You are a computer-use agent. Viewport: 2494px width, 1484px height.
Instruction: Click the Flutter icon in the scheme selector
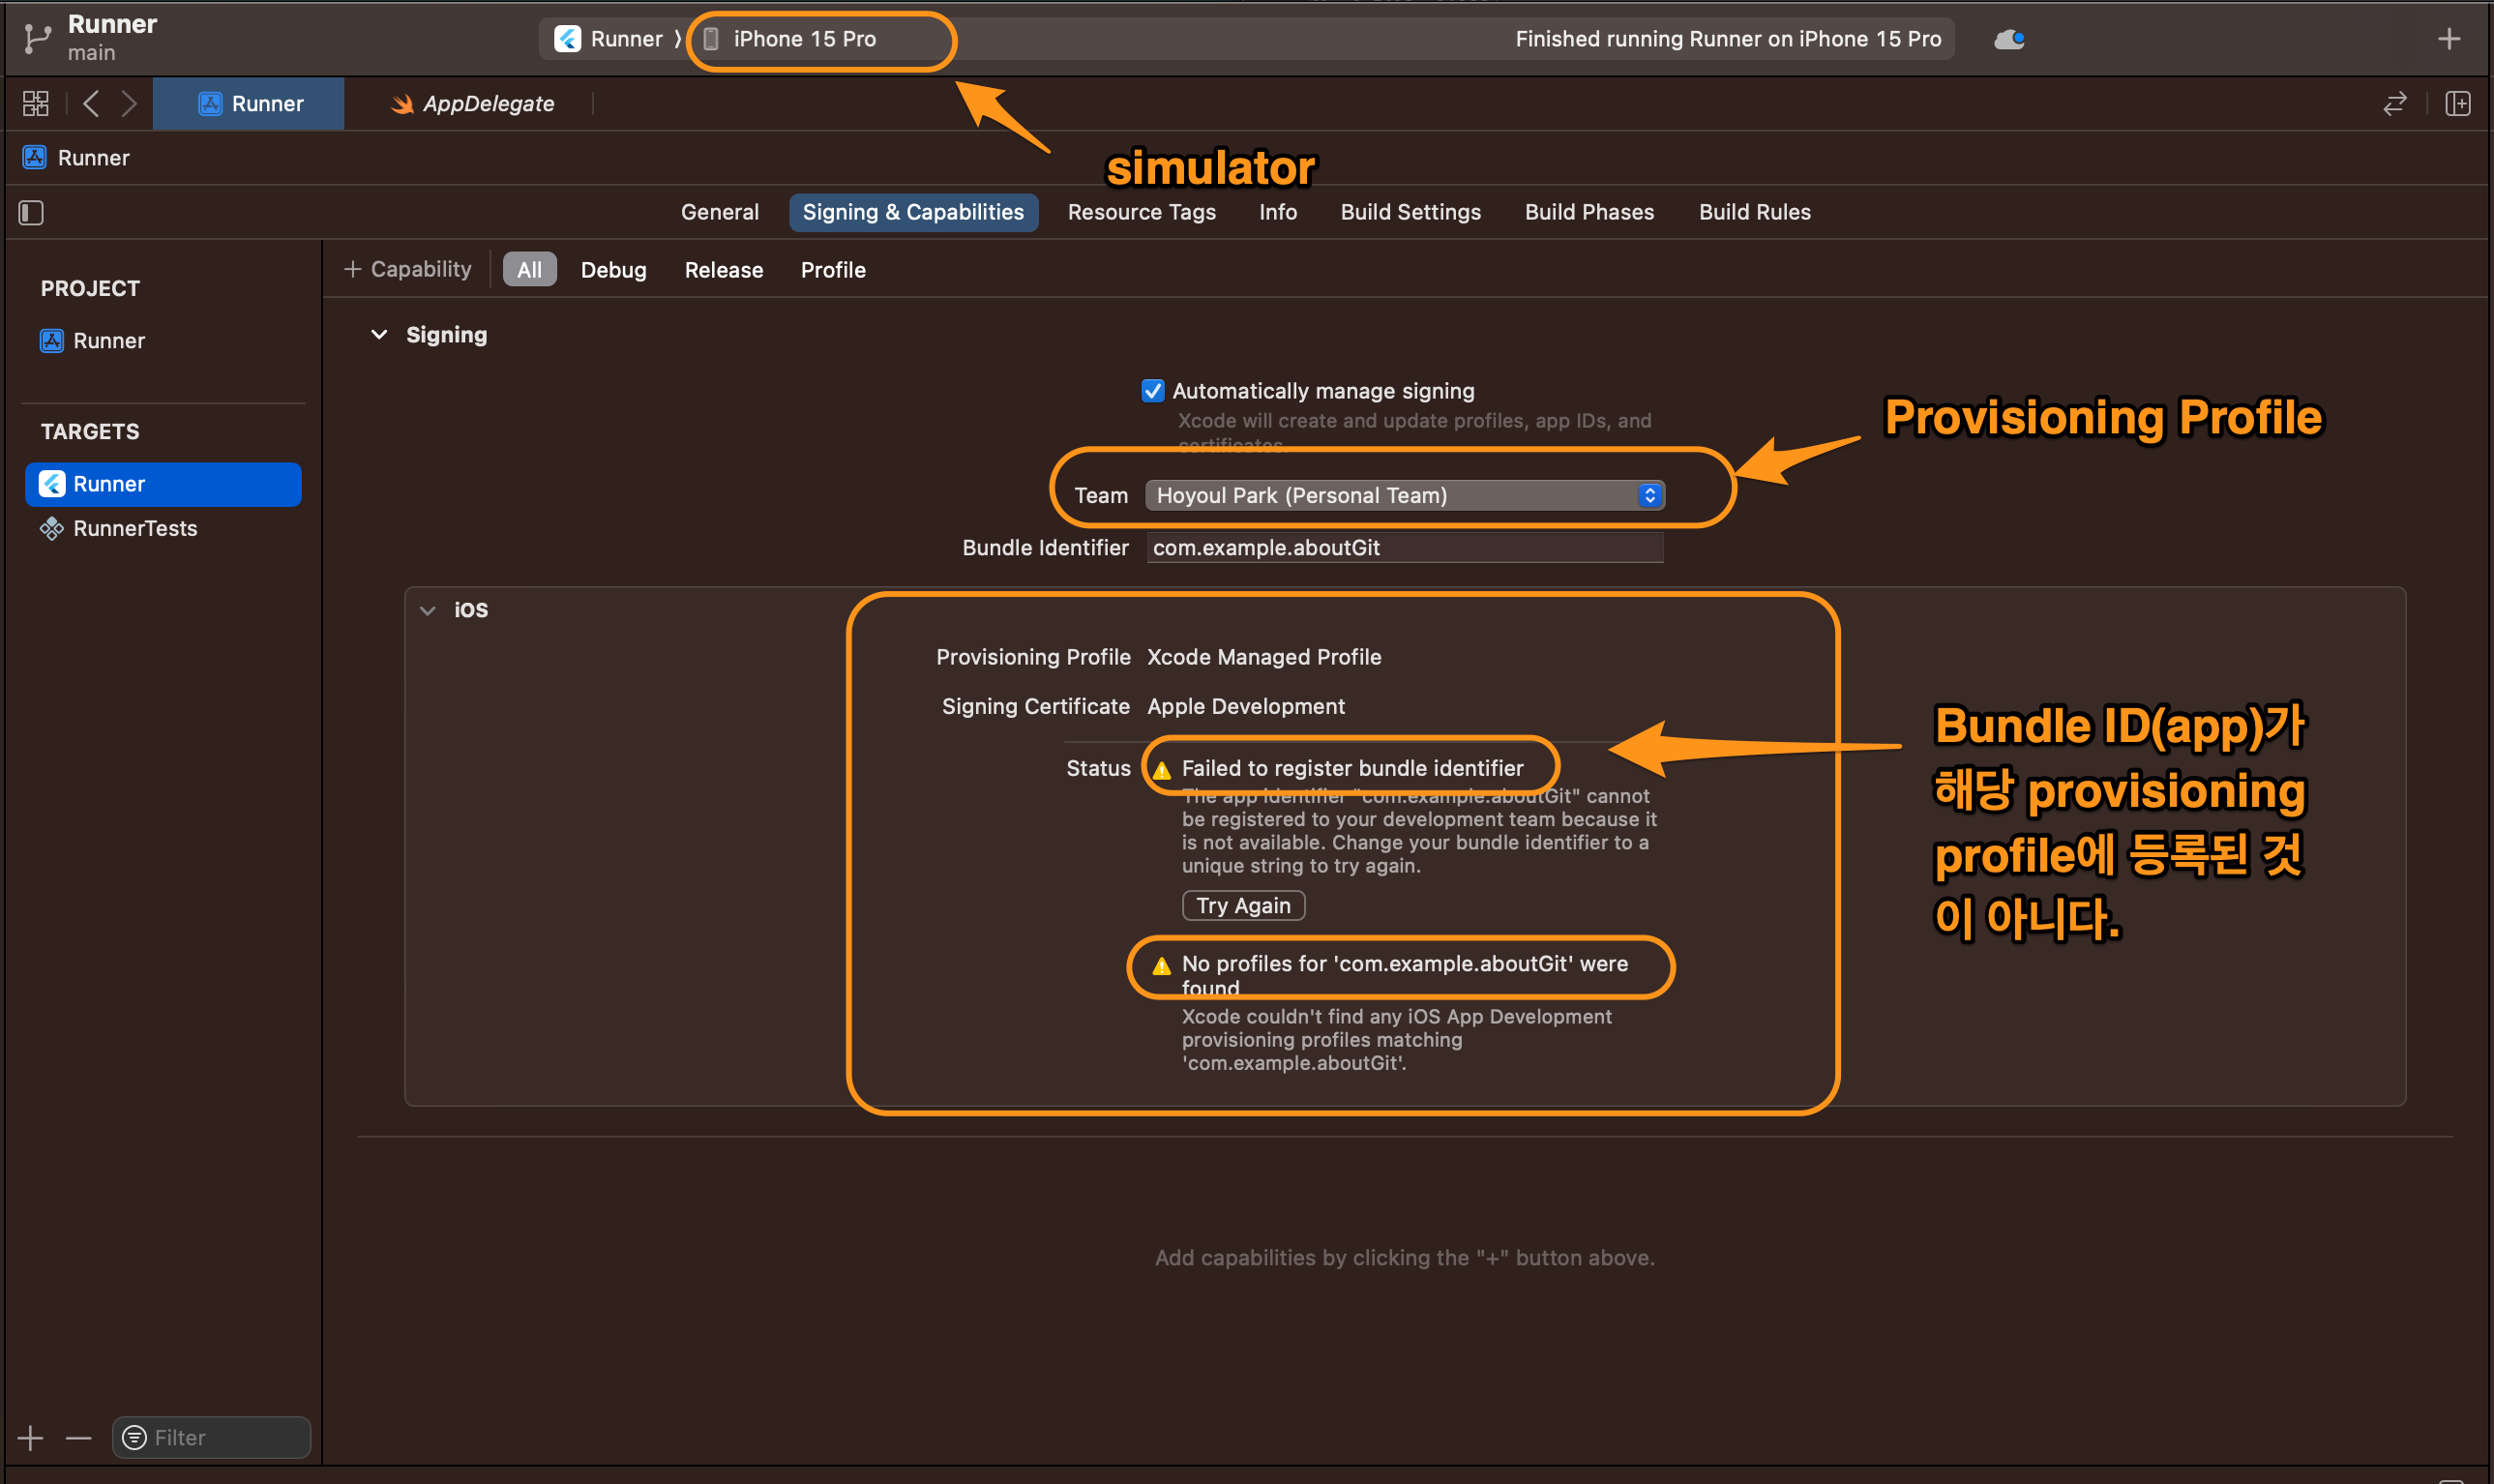click(x=568, y=39)
